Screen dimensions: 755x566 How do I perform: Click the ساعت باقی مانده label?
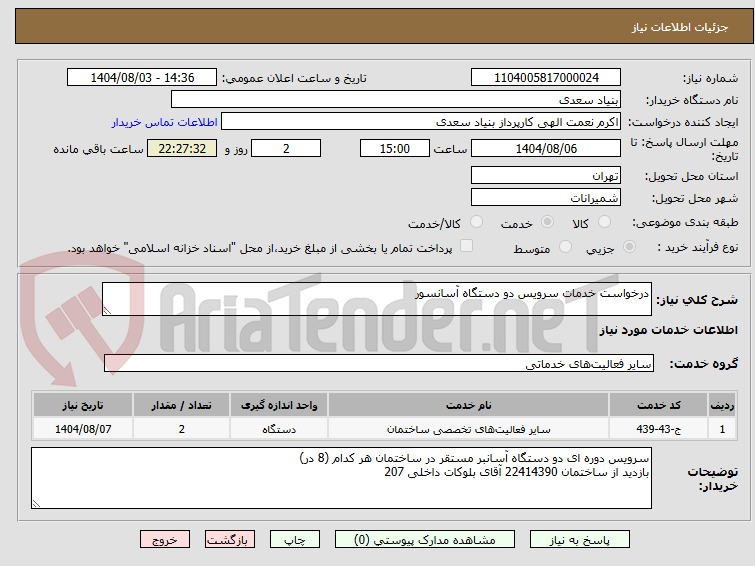[98, 149]
